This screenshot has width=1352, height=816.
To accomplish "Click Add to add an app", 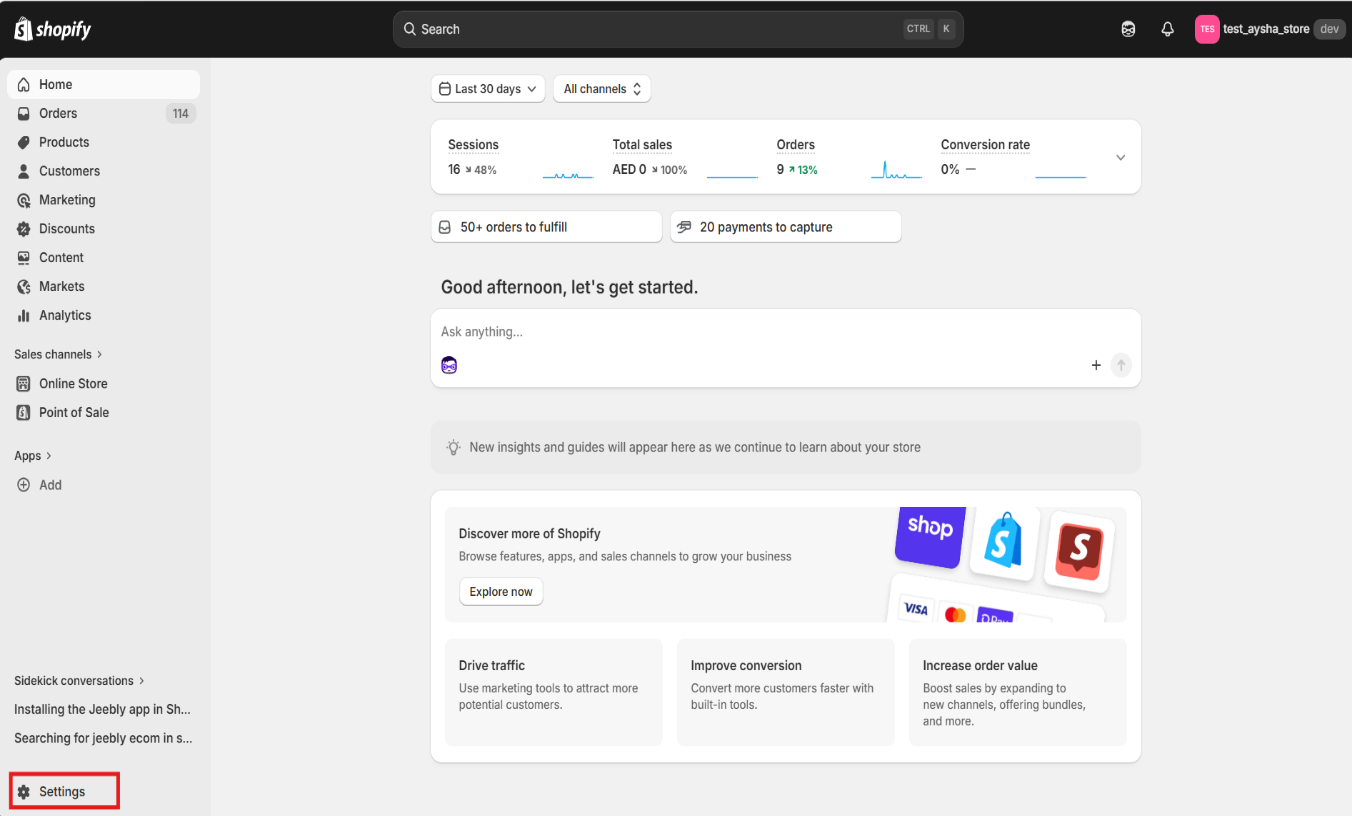I will coord(103,485).
